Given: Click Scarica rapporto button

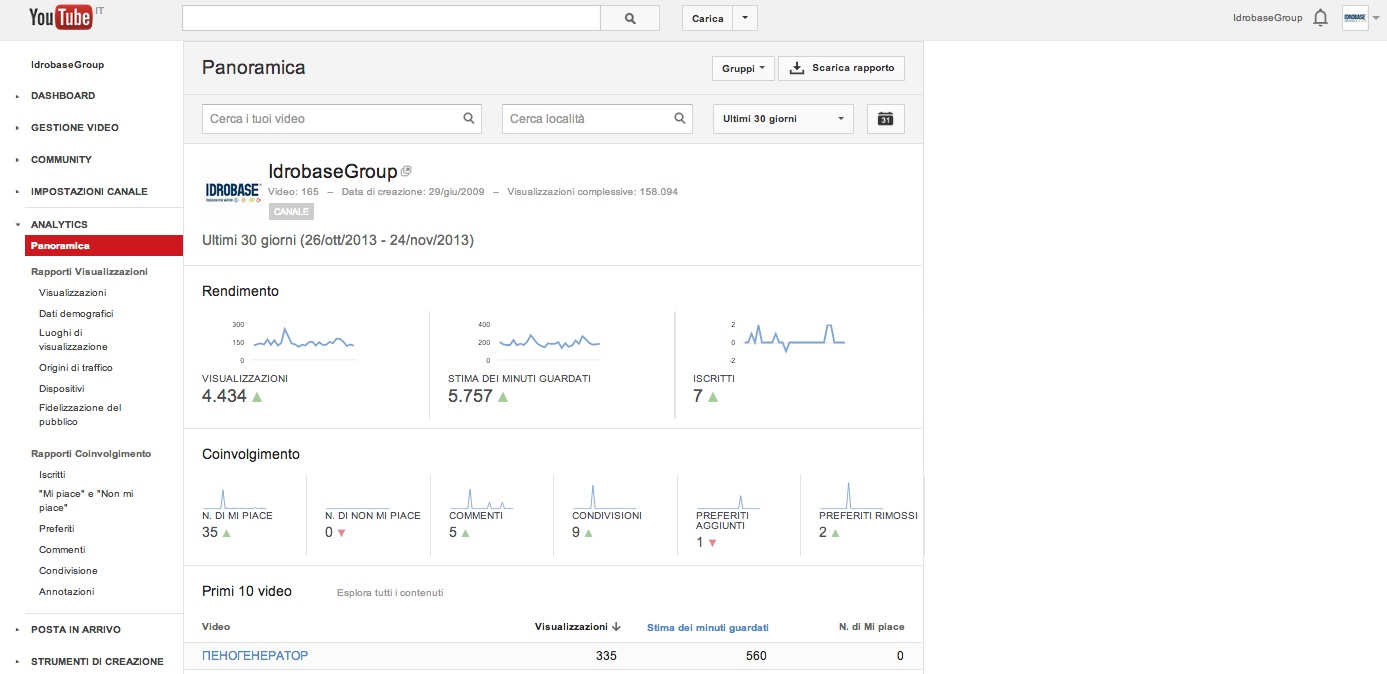Looking at the screenshot, I should point(842,68).
